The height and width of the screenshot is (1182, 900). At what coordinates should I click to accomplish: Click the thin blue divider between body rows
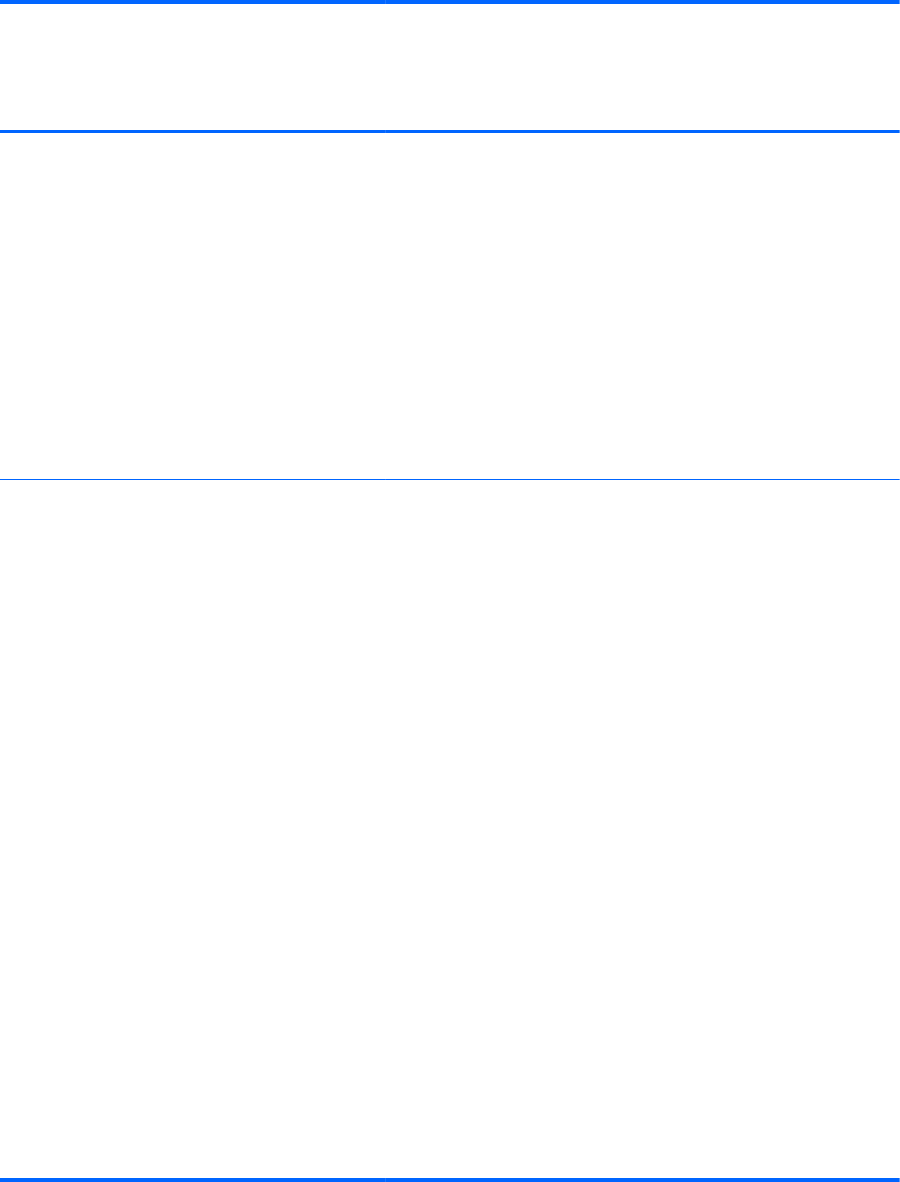pos(450,479)
